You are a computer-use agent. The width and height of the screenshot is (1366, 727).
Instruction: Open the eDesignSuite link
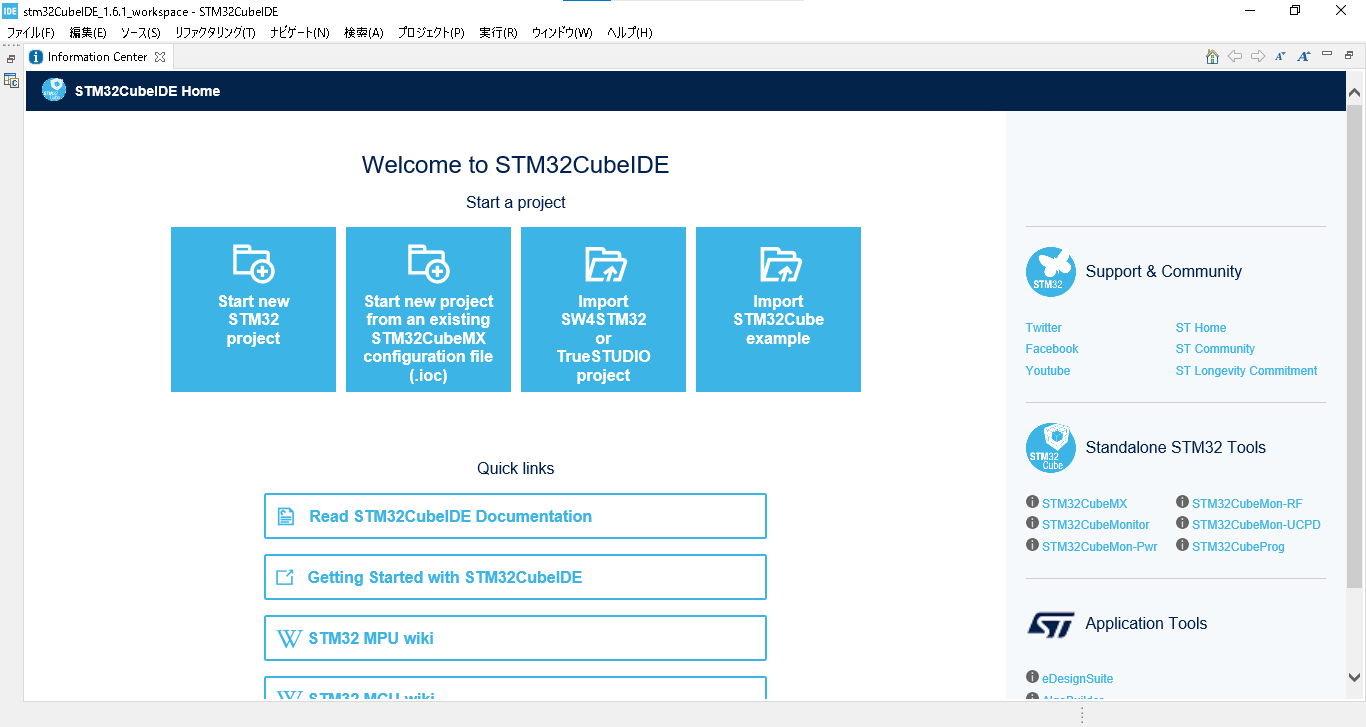coord(1077,679)
